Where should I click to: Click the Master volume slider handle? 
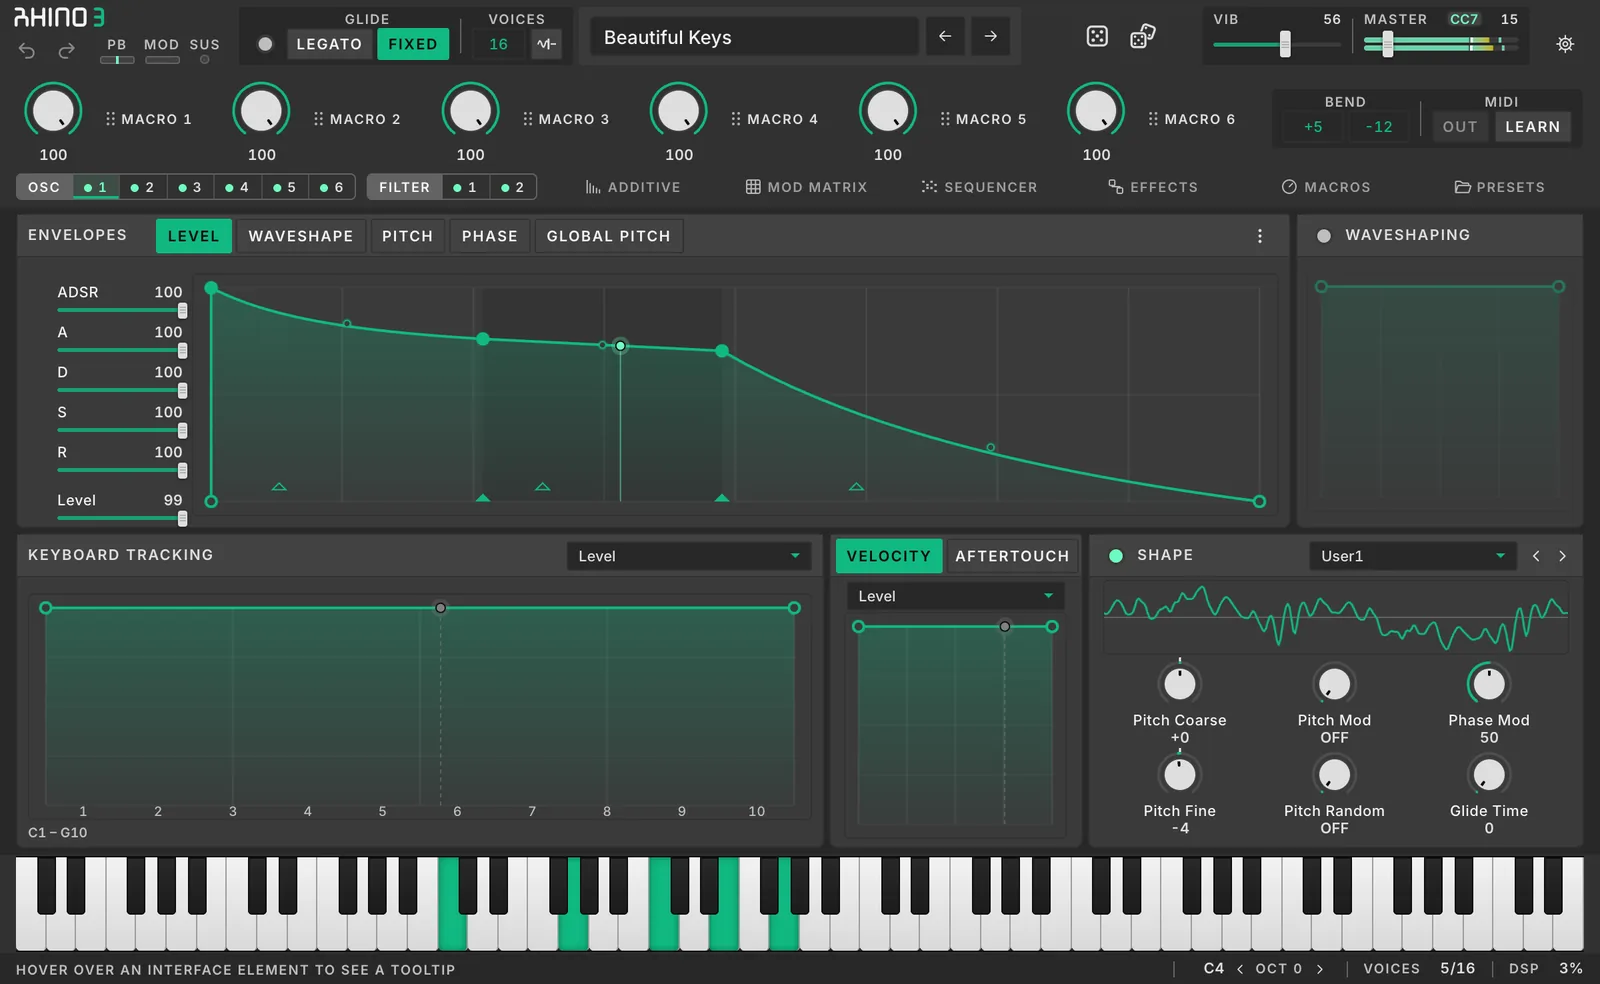[x=1387, y=43]
